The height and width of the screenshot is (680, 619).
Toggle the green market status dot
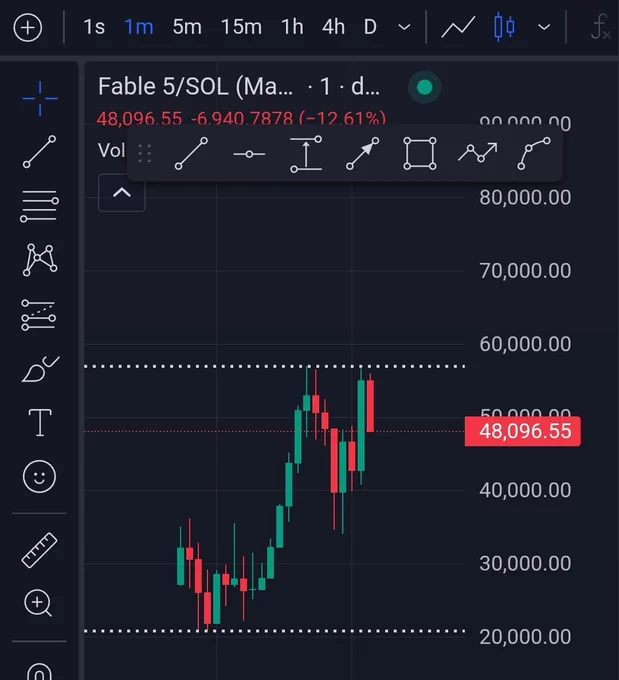425,87
